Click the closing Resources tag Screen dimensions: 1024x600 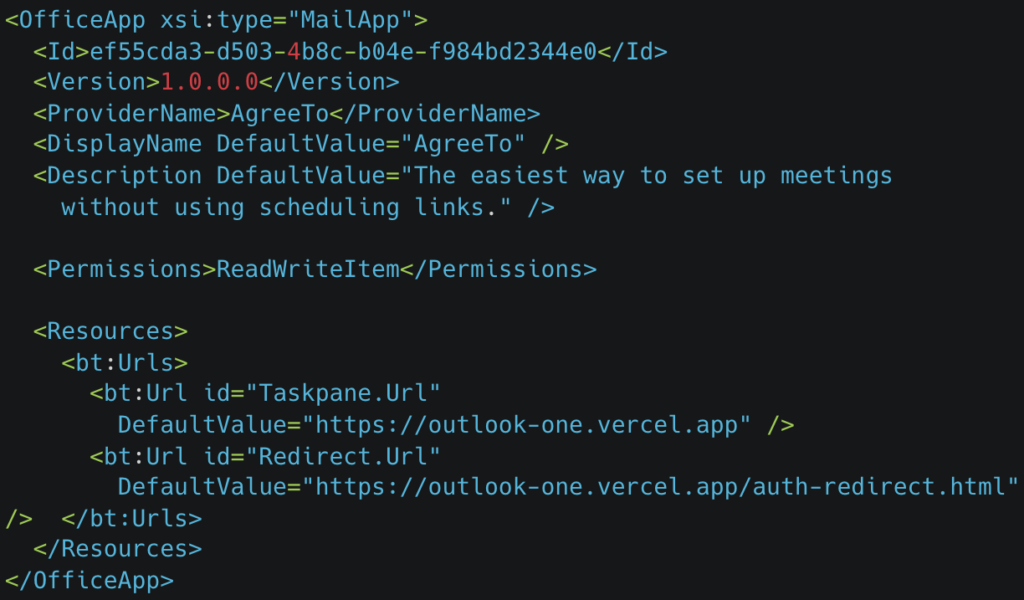pyautogui.click(x=117, y=549)
